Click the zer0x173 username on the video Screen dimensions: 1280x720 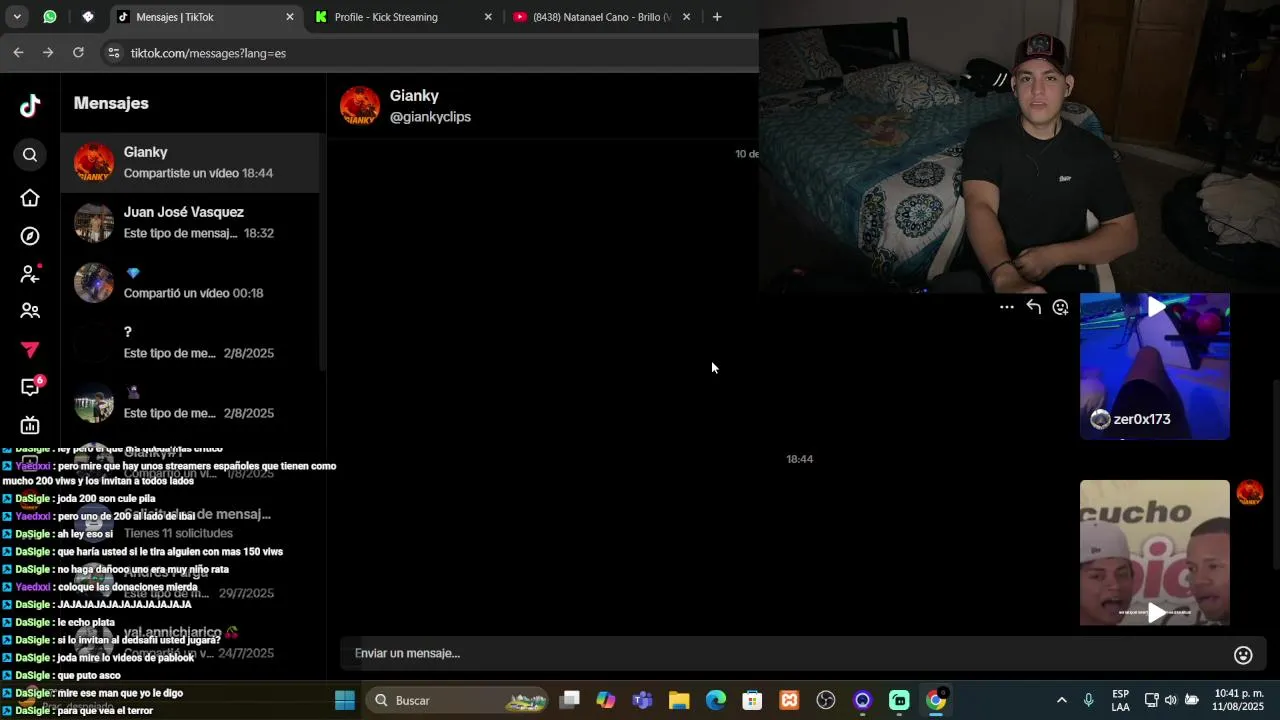1142,420
